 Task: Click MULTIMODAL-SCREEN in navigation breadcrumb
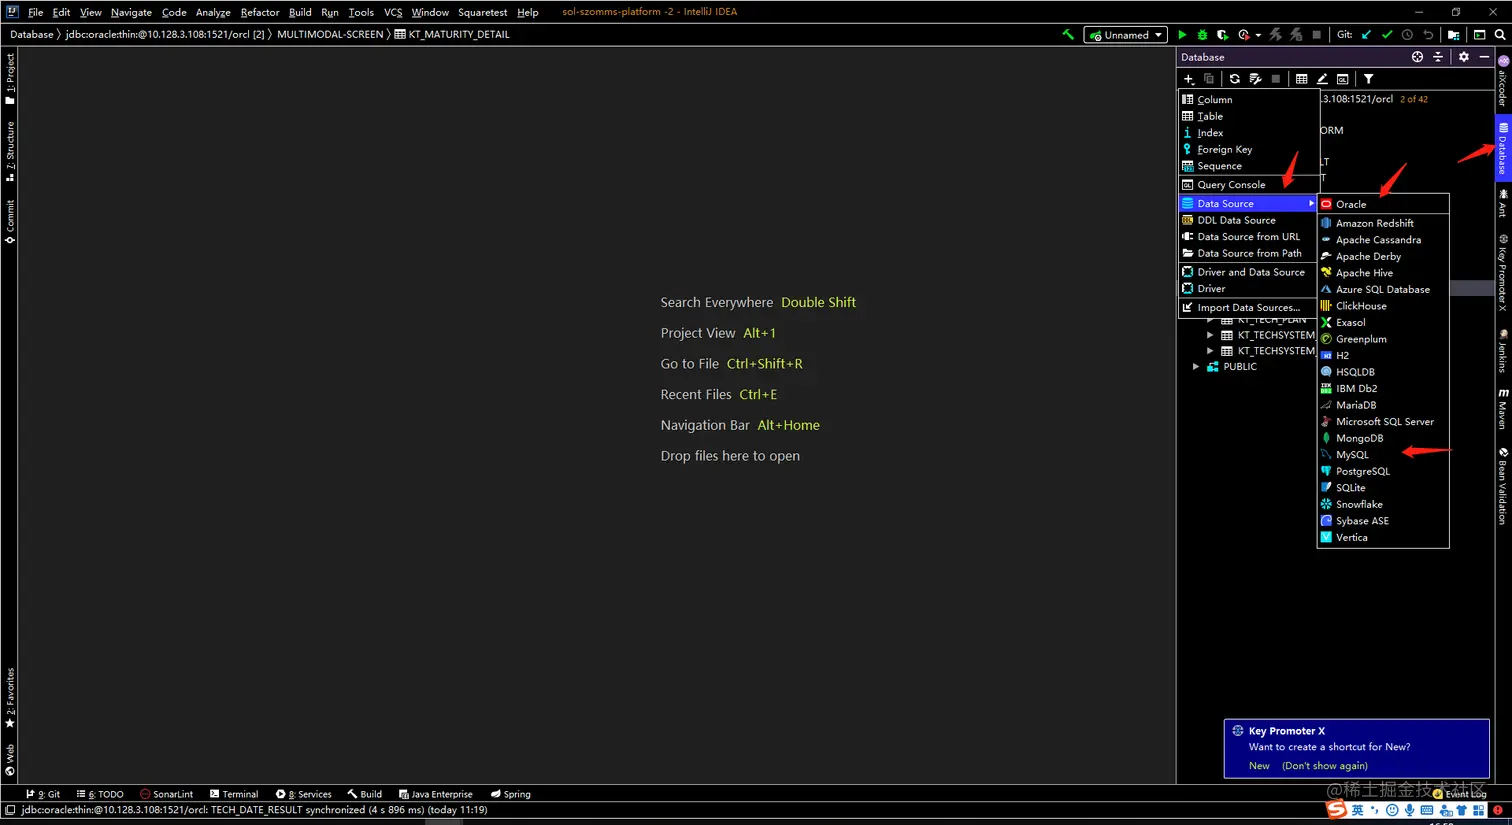pos(330,34)
